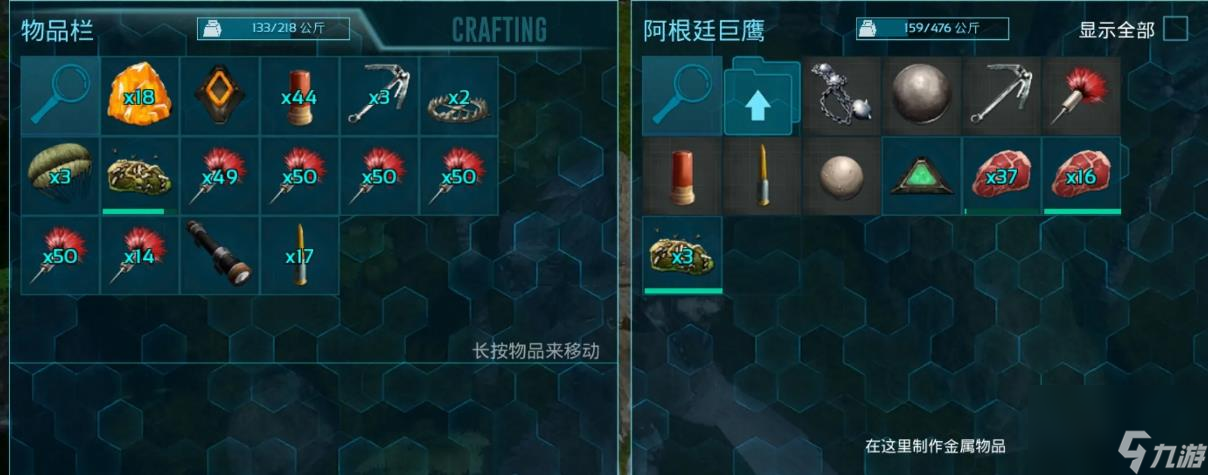Open the inventory search magnifier
The height and width of the screenshot is (475, 1208).
click(60, 95)
